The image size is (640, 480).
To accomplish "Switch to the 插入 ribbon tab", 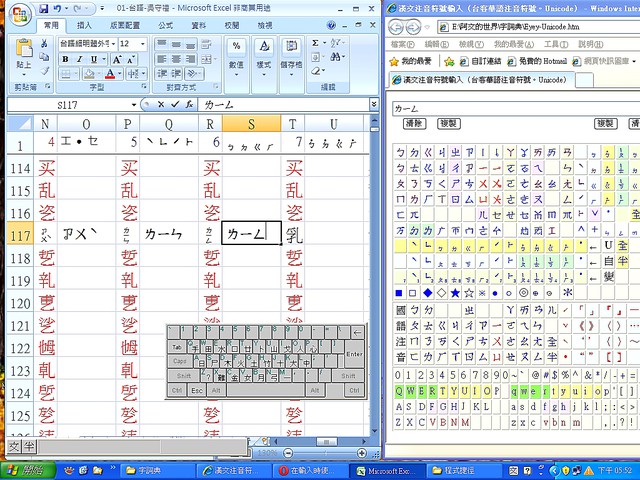I will pos(84,25).
